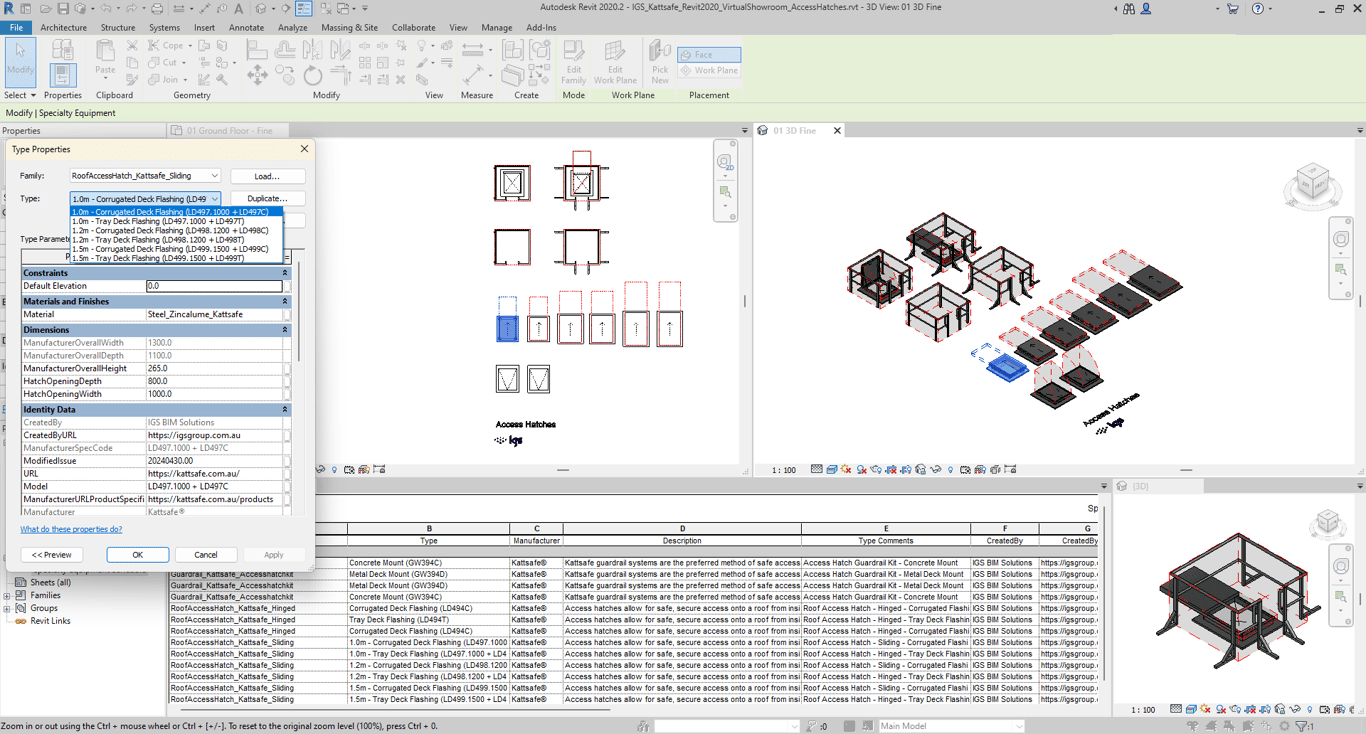Open 'What do these properties do?' link
Image resolution: width=1366 pixels, height=734 pixels.
(x=71, y=529)
